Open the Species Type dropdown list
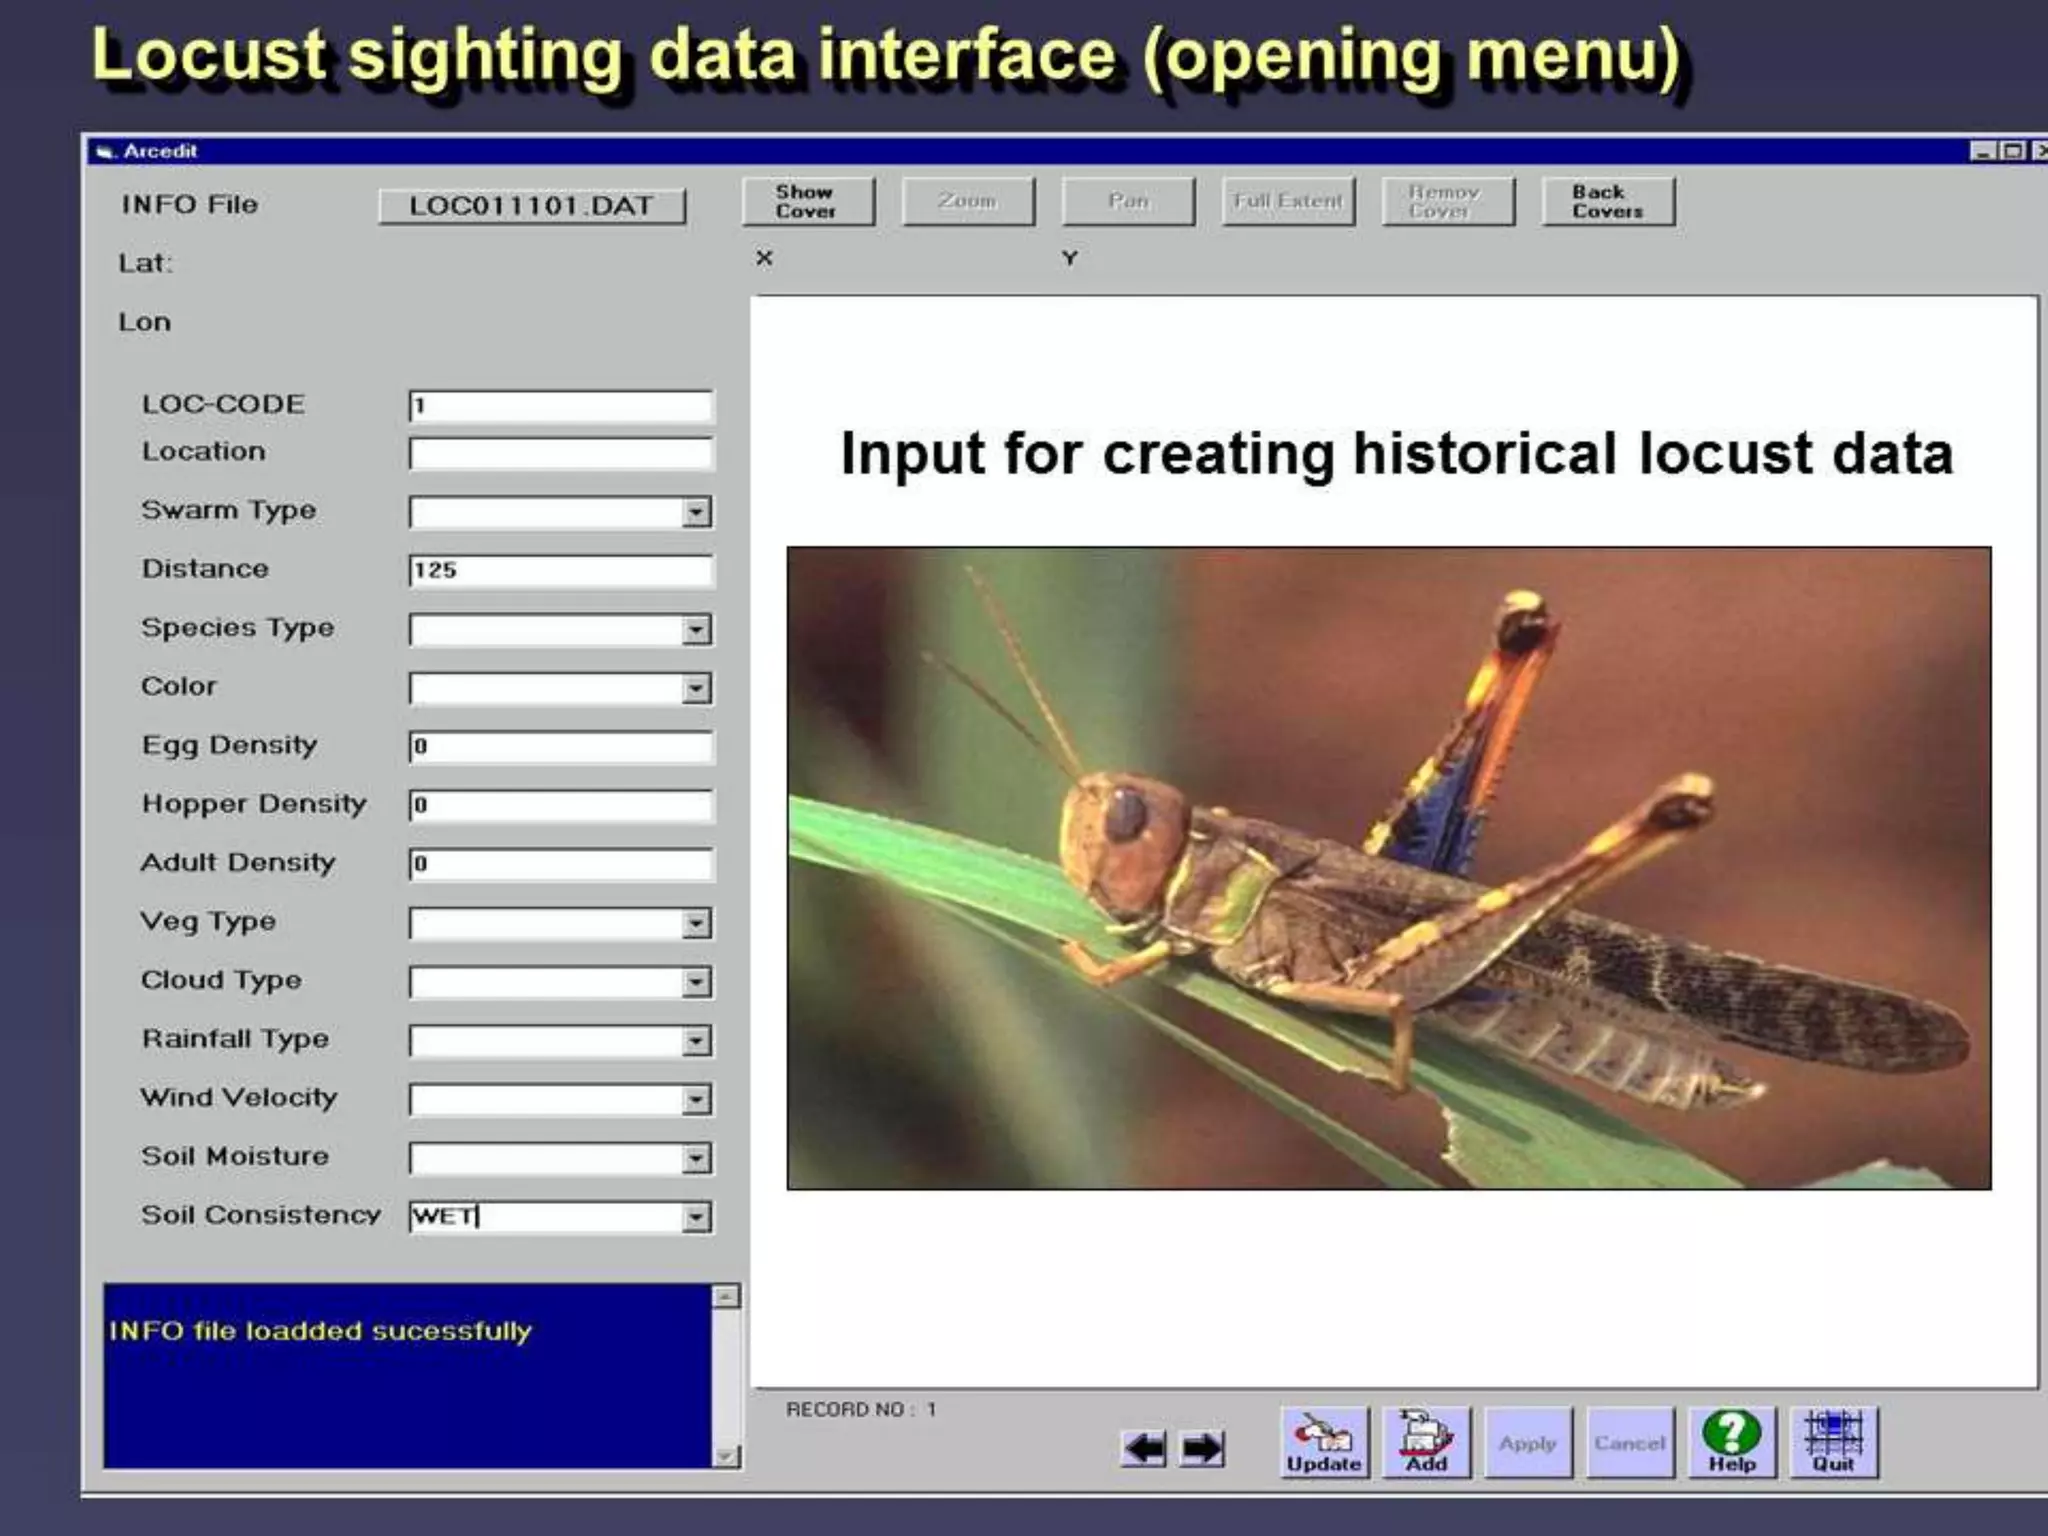 click(x=696, y=630)
